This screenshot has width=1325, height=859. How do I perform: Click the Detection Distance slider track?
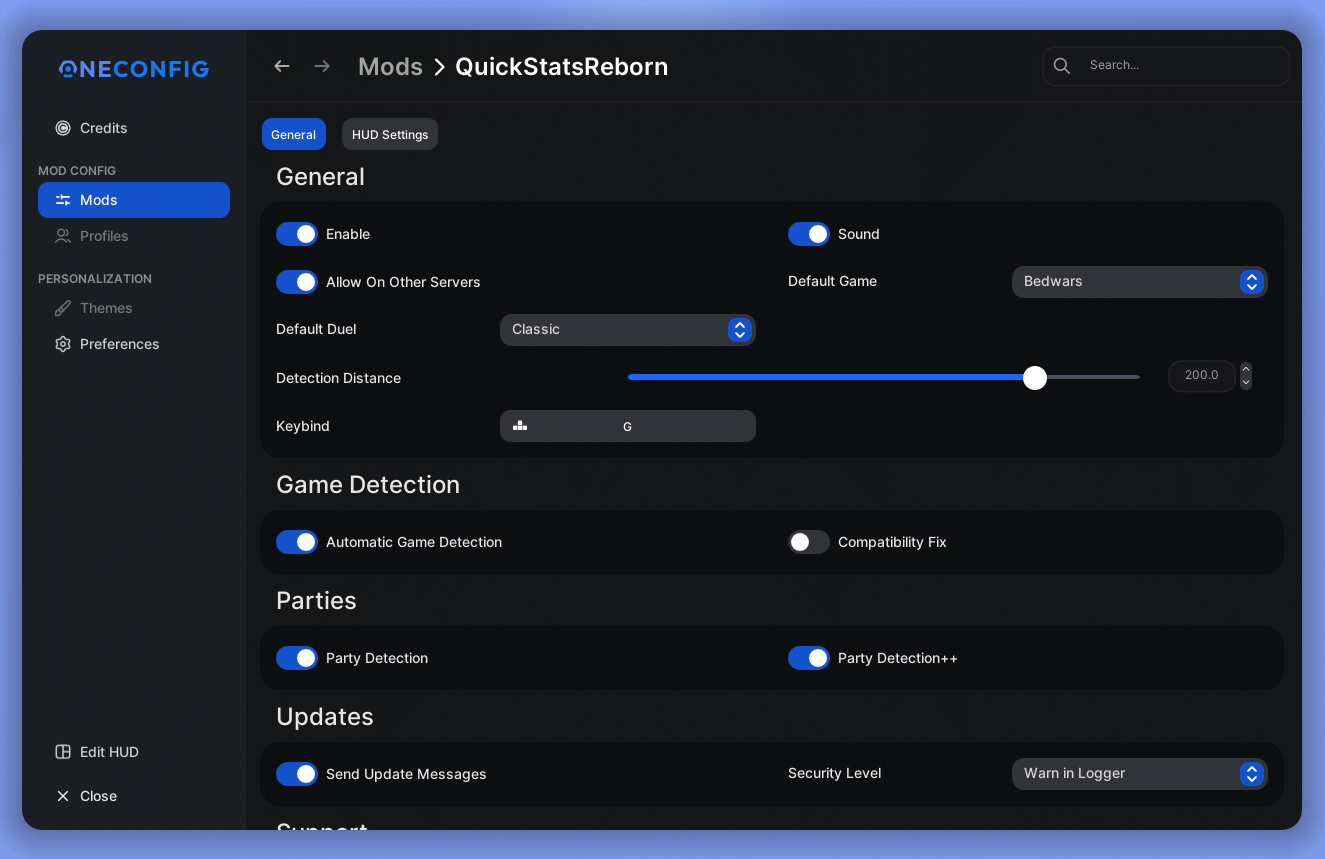[x=884, y=377]
